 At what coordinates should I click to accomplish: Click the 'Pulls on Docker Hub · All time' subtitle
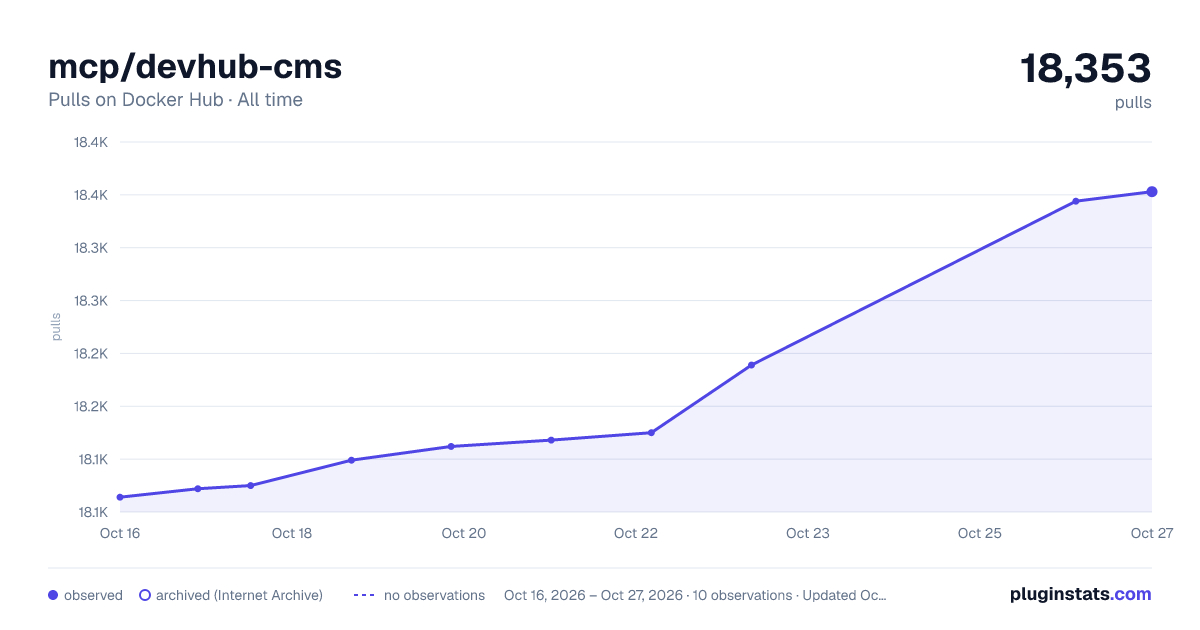[x=175, y=100]
